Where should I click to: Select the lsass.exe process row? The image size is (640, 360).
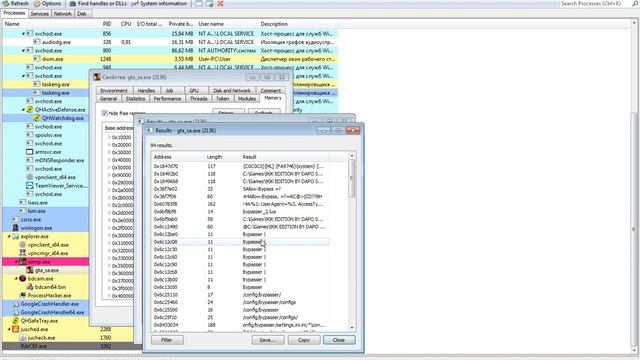coord(45,202)
